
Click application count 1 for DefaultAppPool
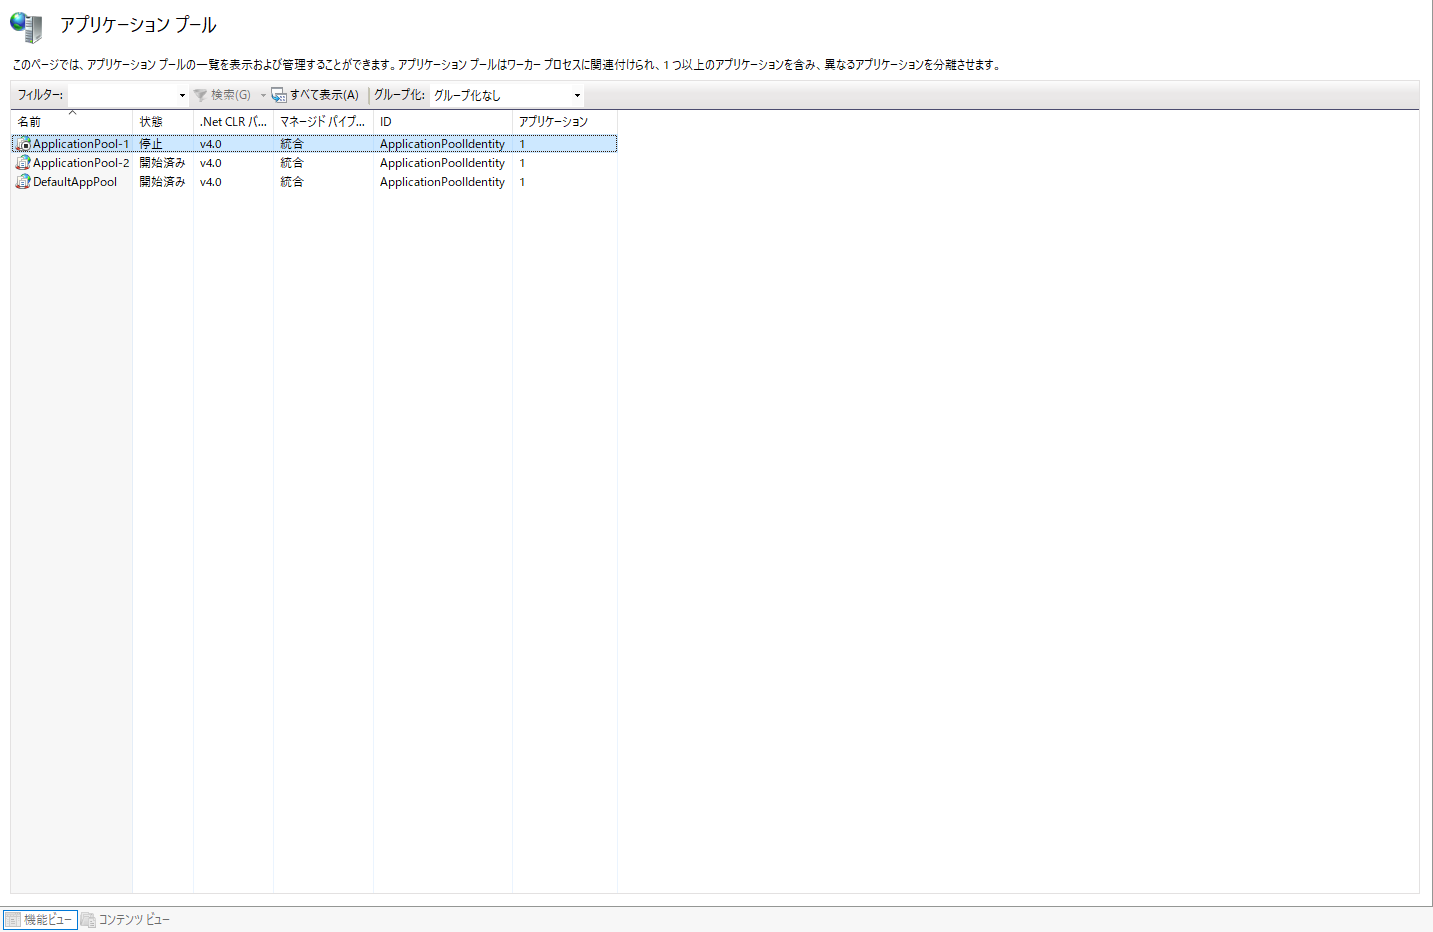pyautogui.click(x=522, y=182)
